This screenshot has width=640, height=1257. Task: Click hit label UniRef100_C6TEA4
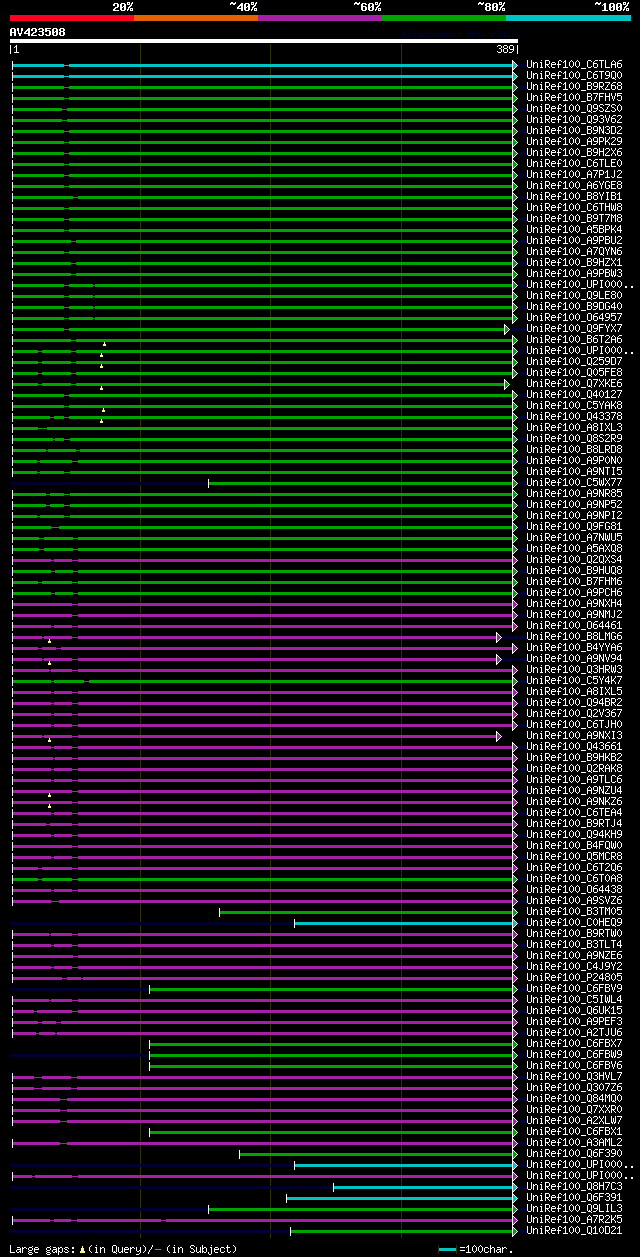(x=574, y=812)
